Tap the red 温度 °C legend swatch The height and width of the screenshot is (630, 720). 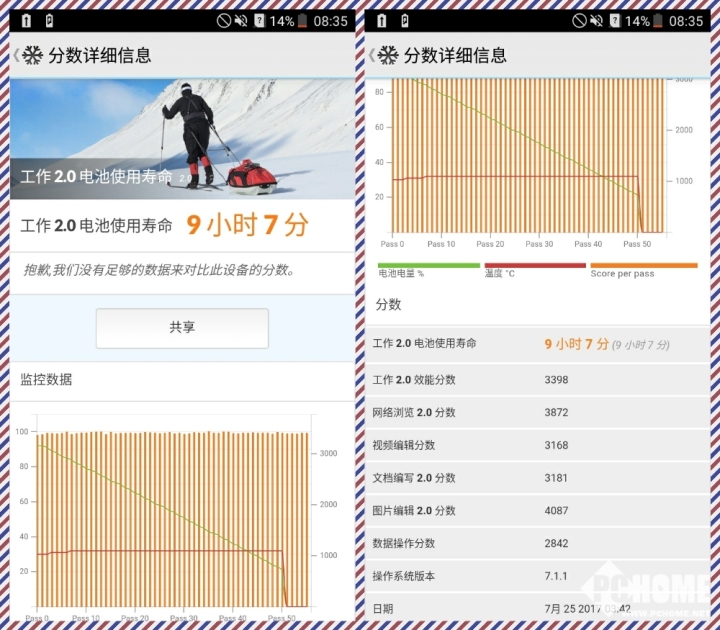click(x=535, y=265)
